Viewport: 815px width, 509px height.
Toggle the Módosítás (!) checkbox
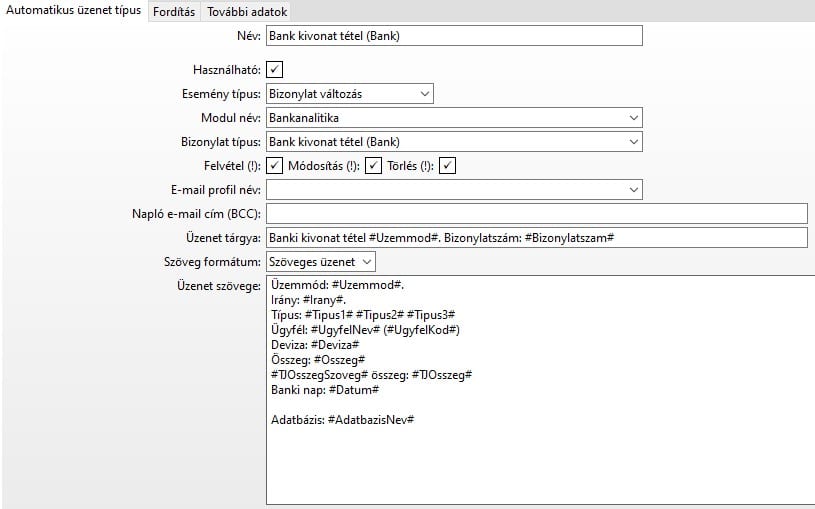tap(374, 165)
